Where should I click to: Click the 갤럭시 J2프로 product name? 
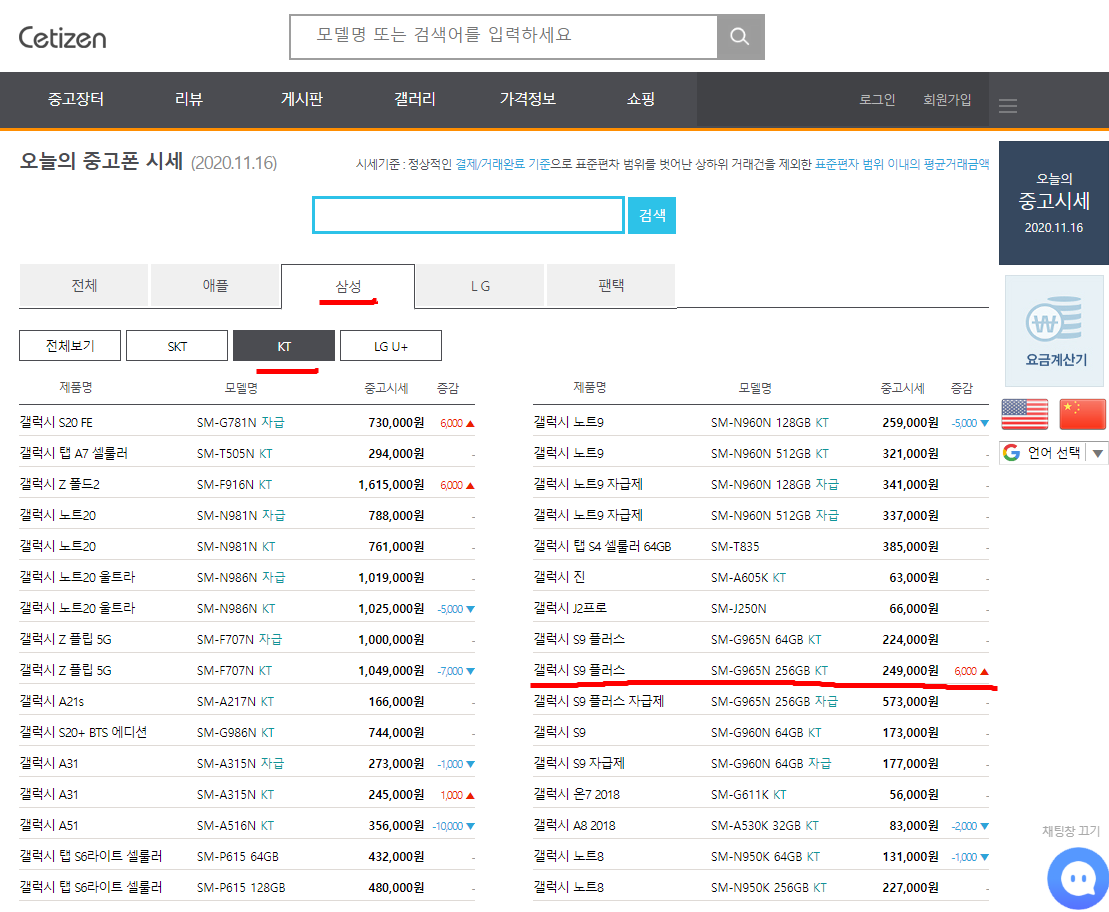(570, 608)
